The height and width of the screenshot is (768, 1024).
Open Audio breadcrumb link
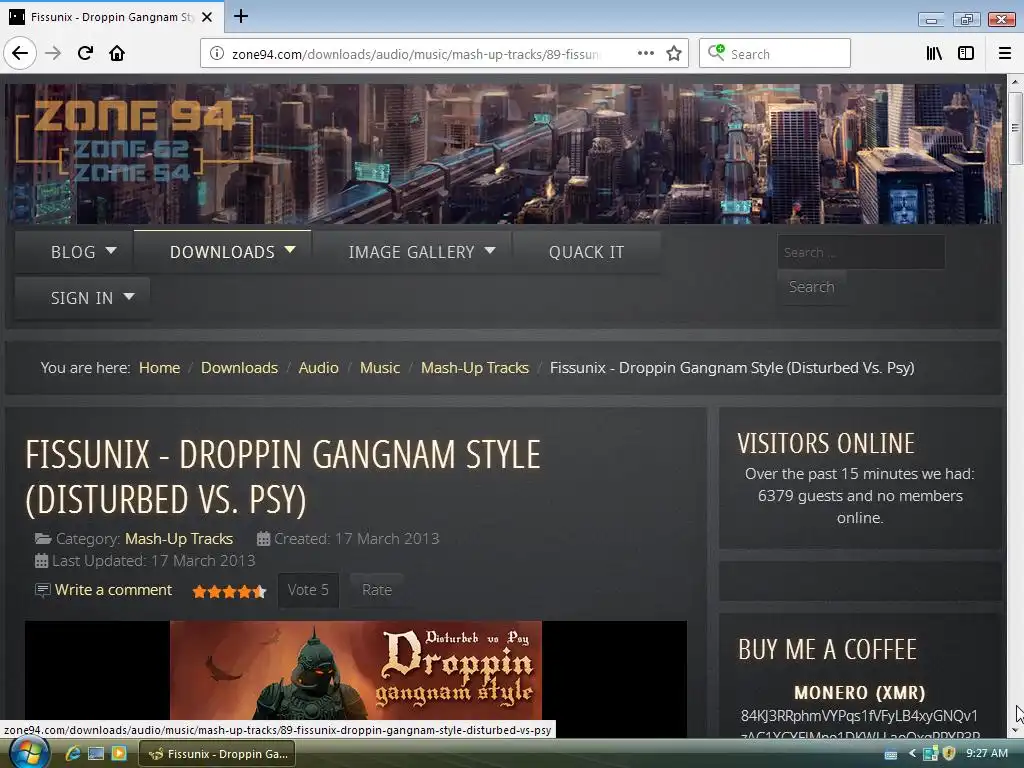(318, 368)
